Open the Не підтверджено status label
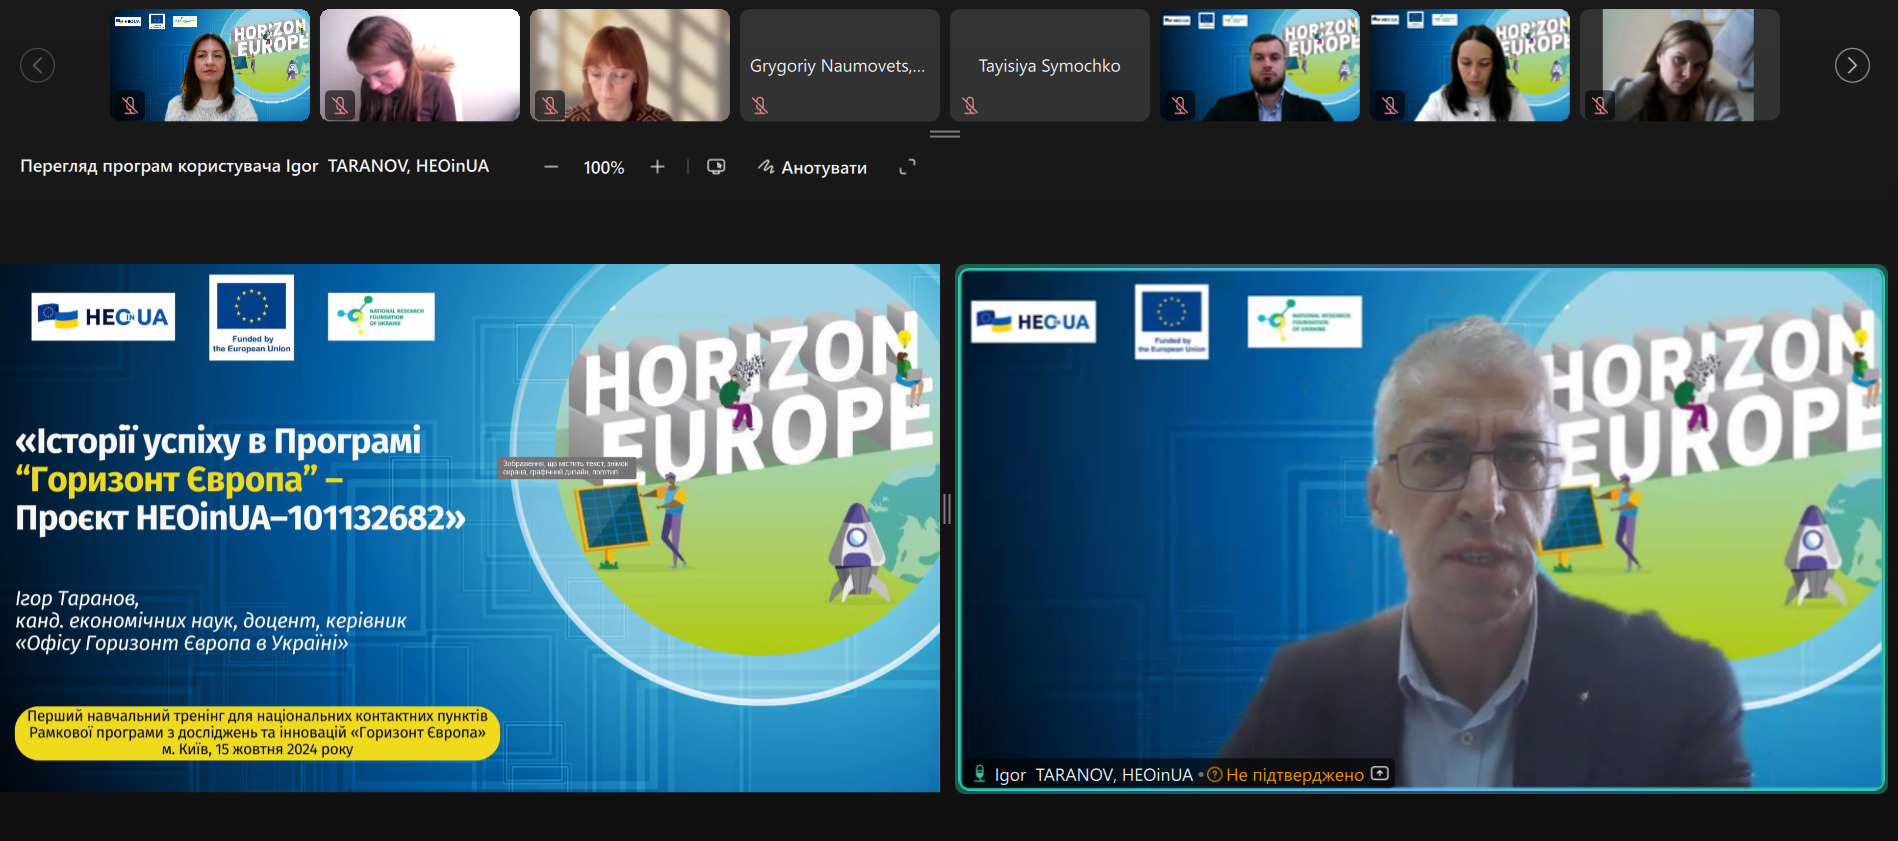1898x841 pixels. coord(1294,775)
